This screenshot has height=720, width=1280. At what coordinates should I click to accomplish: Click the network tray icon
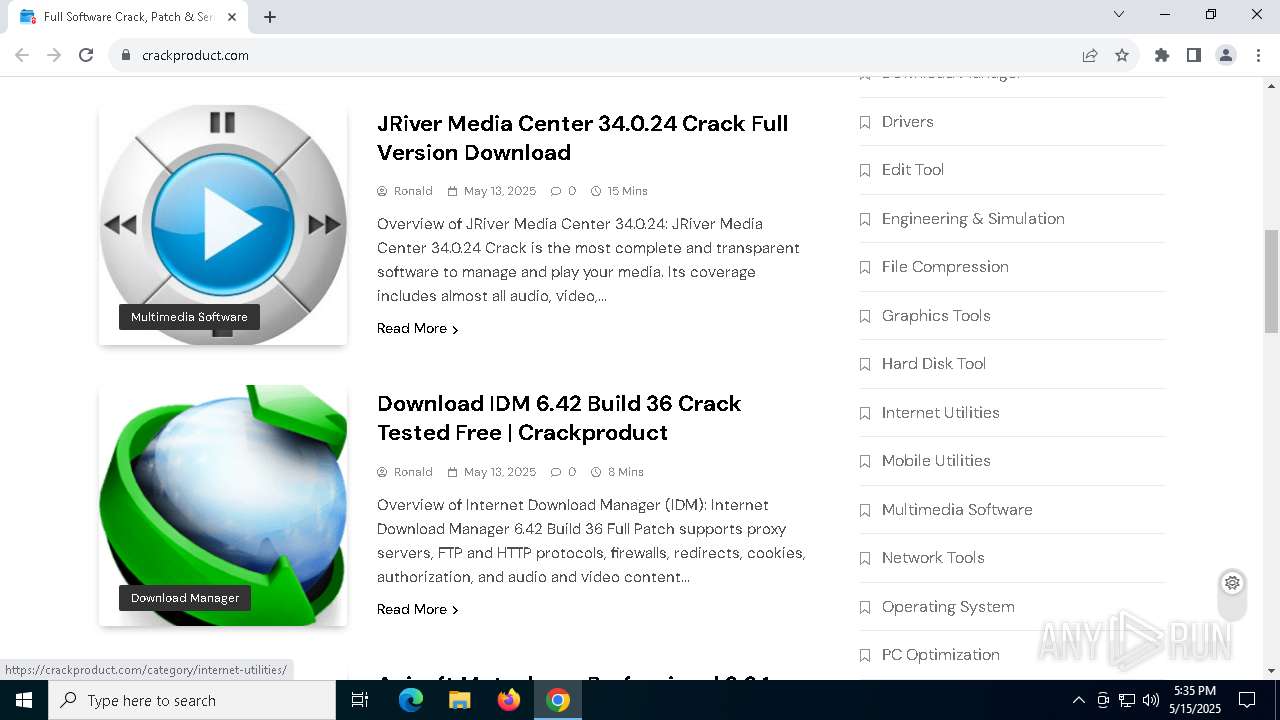point(1127,700)
